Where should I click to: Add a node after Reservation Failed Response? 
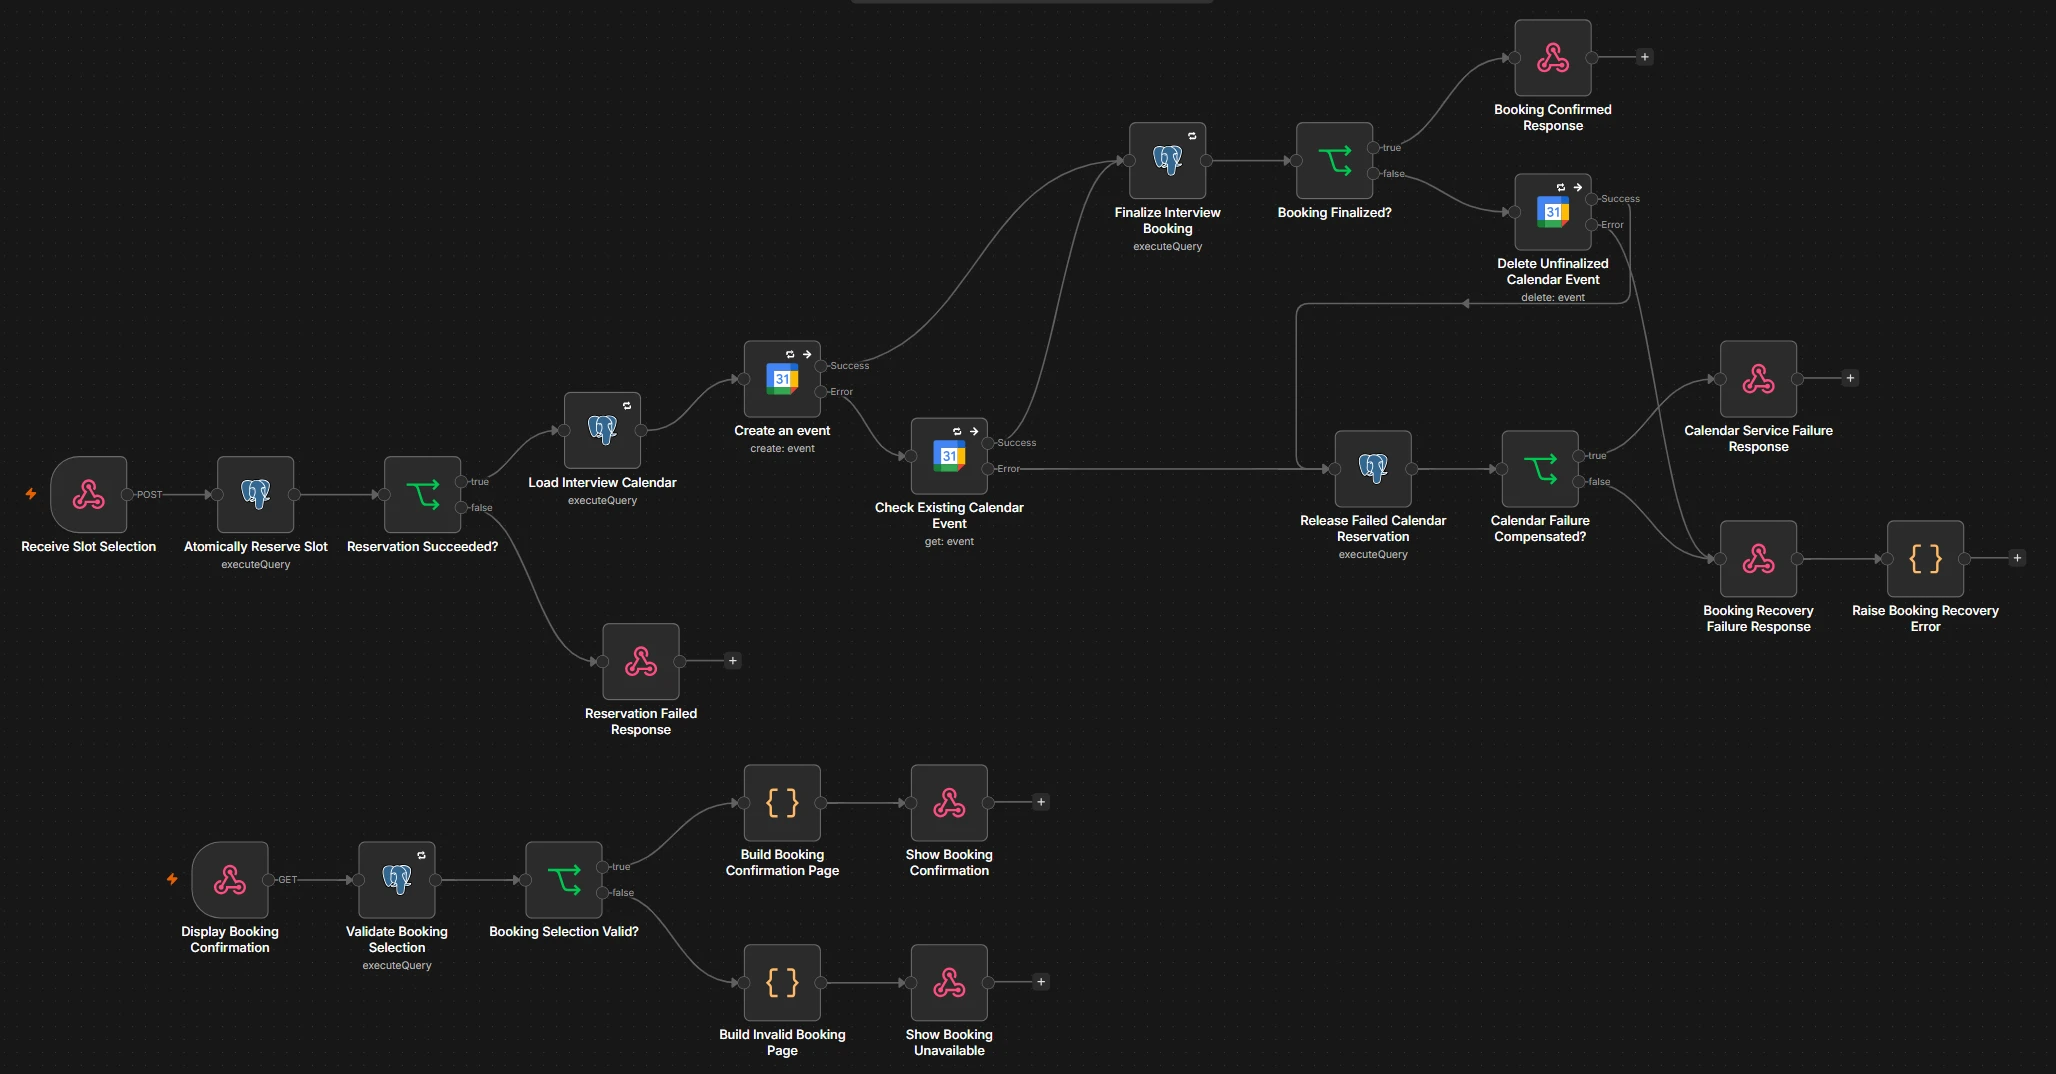tap(732, 661)
